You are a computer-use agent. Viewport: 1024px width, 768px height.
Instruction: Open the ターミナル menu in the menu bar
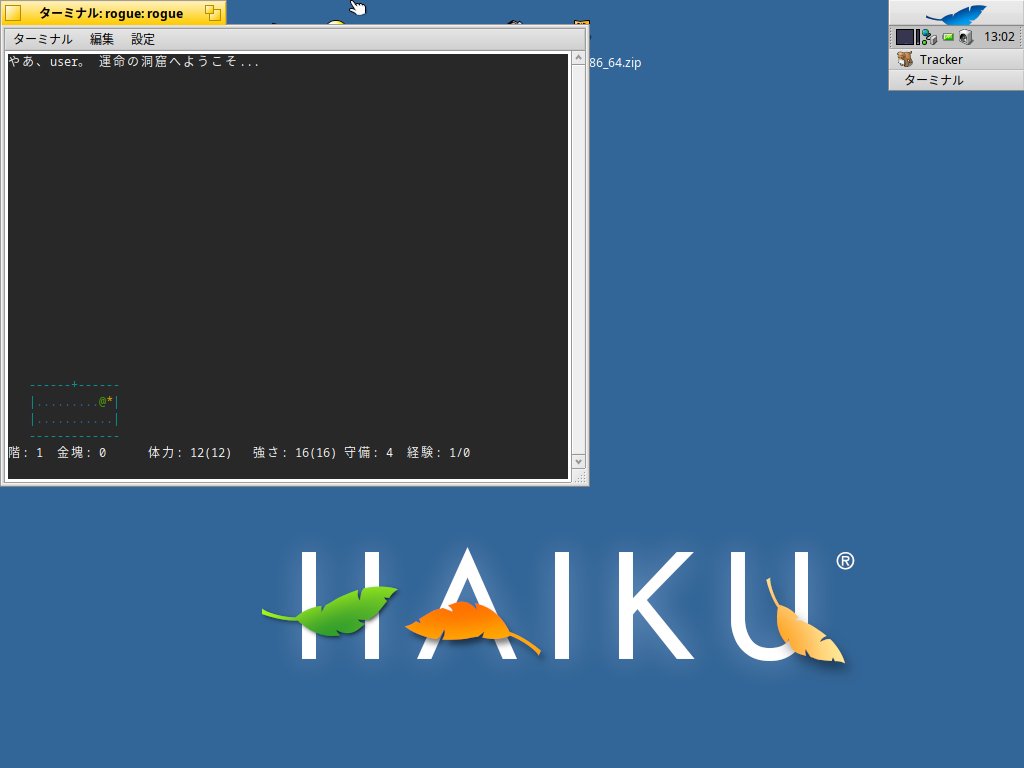(x=42, y=39)
